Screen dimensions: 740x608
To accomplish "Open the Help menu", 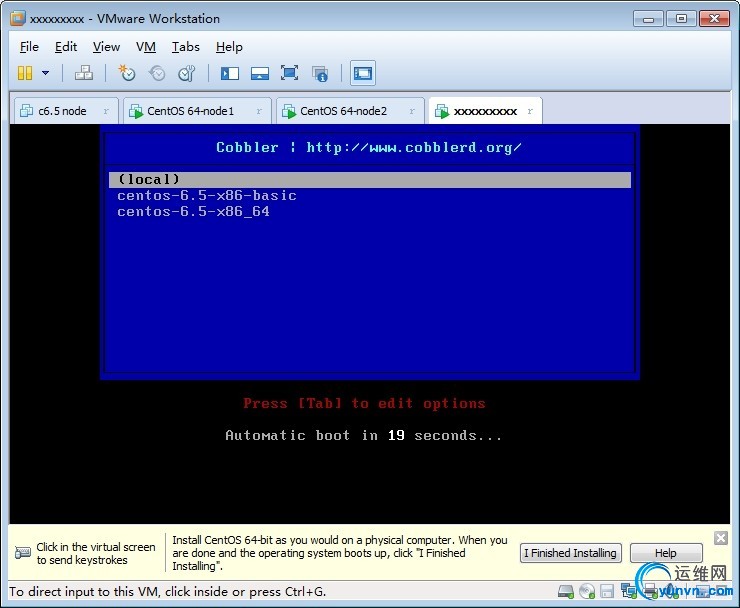I will coord(229,47).
